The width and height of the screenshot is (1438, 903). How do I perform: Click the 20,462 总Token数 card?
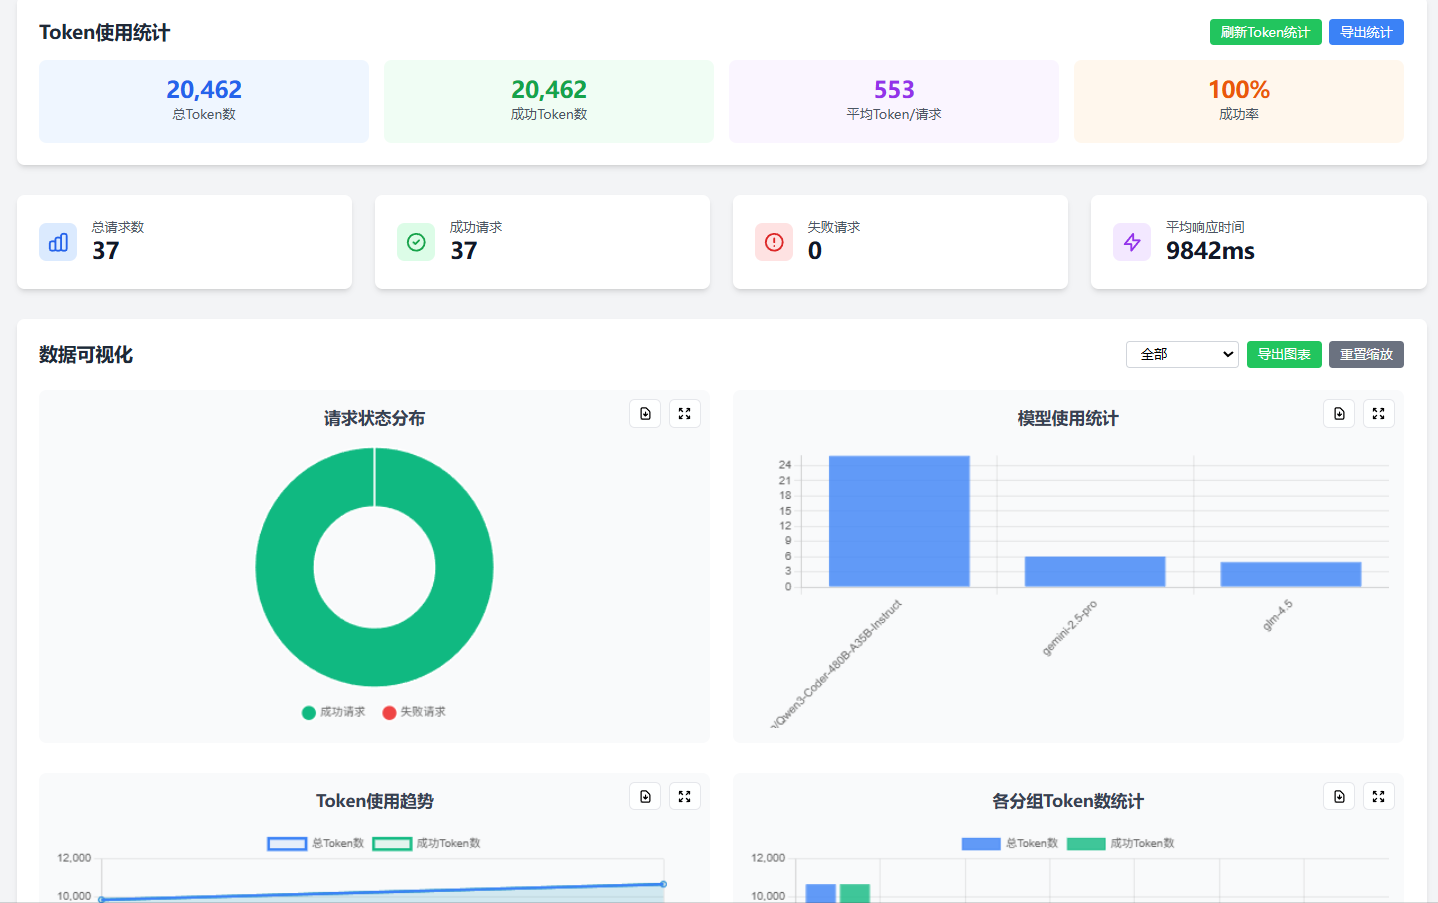pos(204,101)
